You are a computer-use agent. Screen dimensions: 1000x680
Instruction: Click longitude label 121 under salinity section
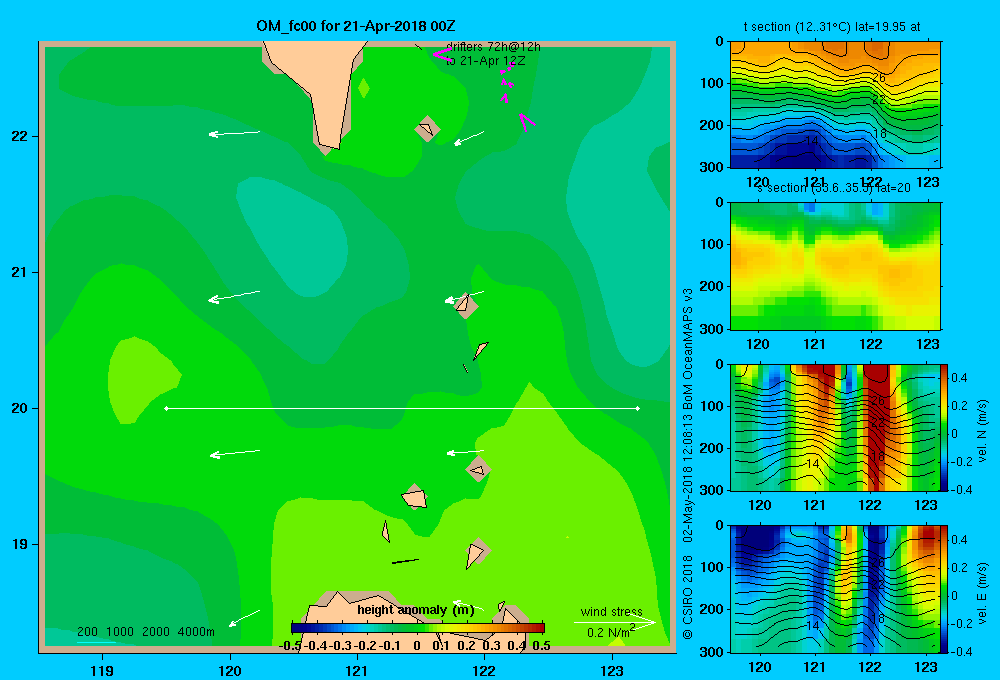coord(814,344)
